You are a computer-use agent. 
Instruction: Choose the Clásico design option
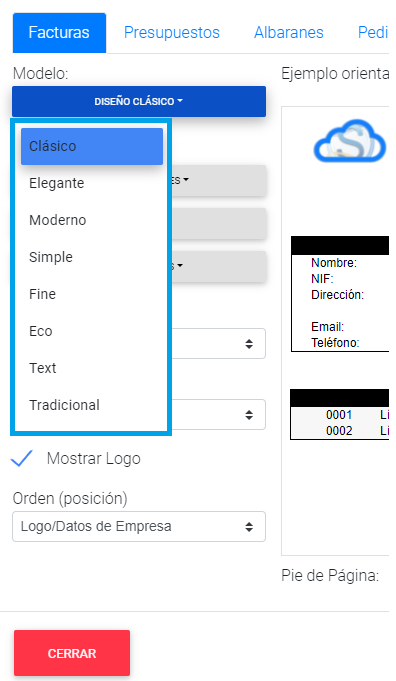coord(92,146)
